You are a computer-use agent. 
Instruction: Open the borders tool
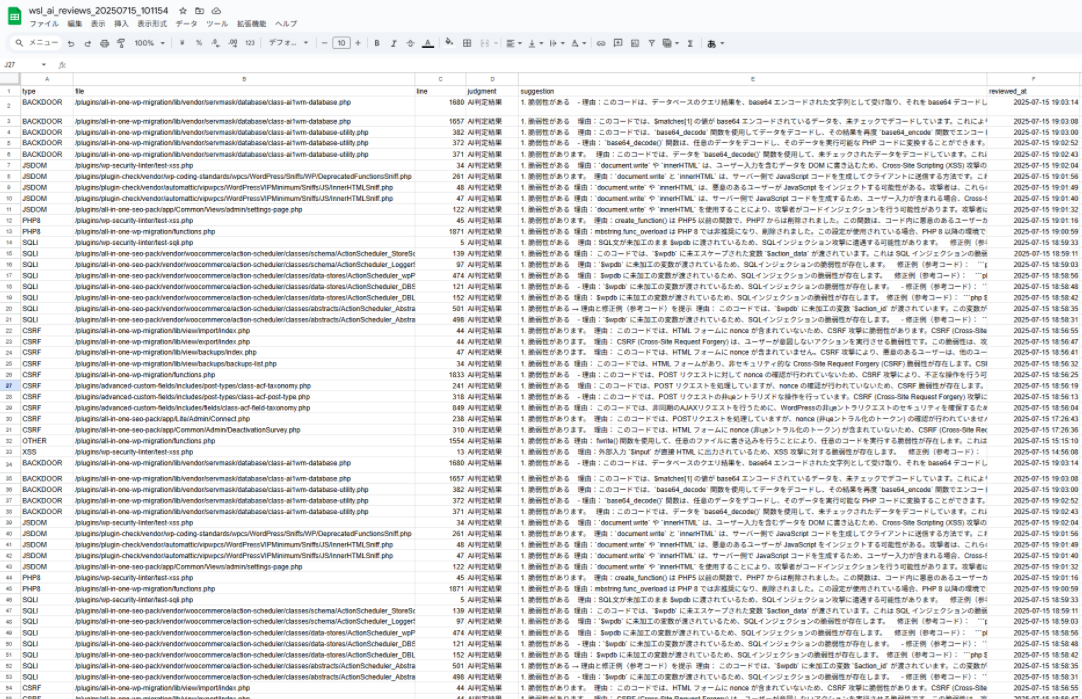pos(467,43)
